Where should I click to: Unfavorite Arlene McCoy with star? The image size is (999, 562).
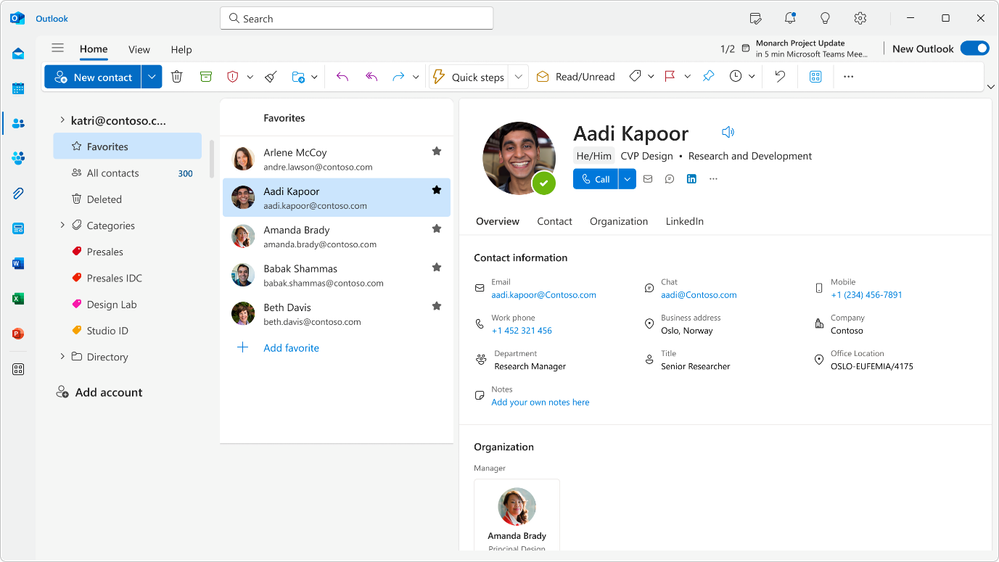tap(436, 152)
